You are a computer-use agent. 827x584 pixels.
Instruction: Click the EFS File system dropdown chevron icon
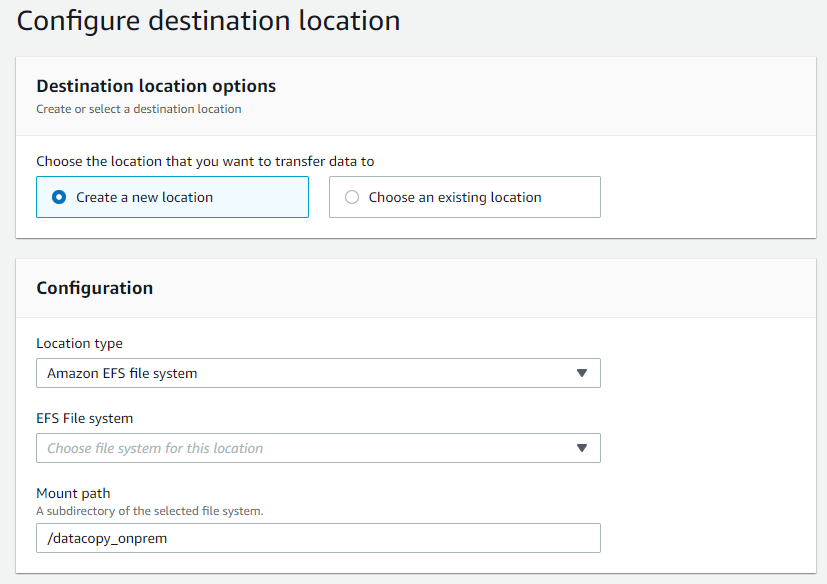pos(582,447)
